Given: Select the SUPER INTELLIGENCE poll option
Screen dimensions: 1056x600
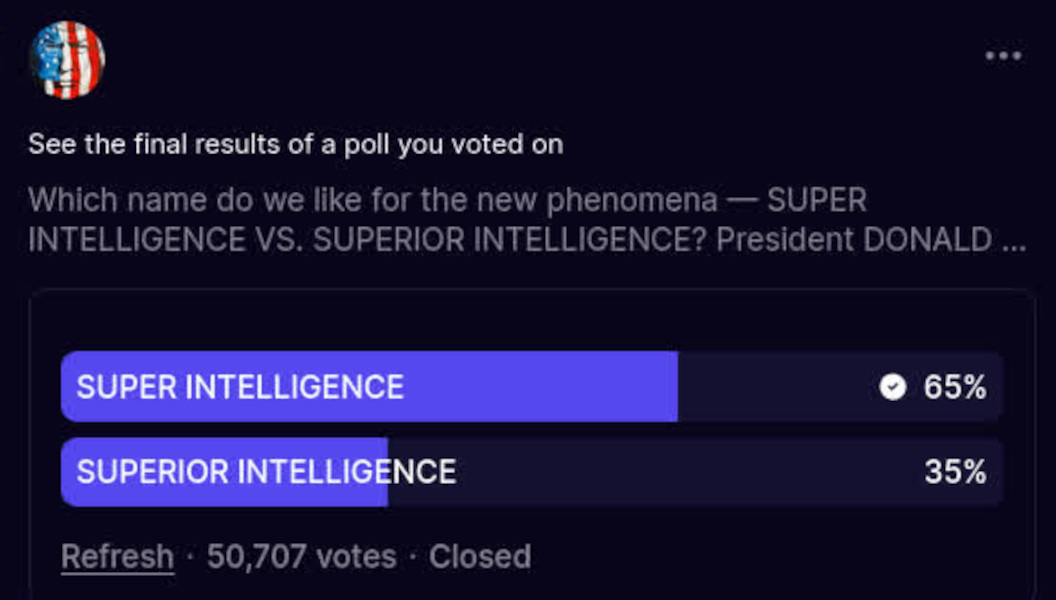Looking at the screenshot, I should [x=531, y=387].
